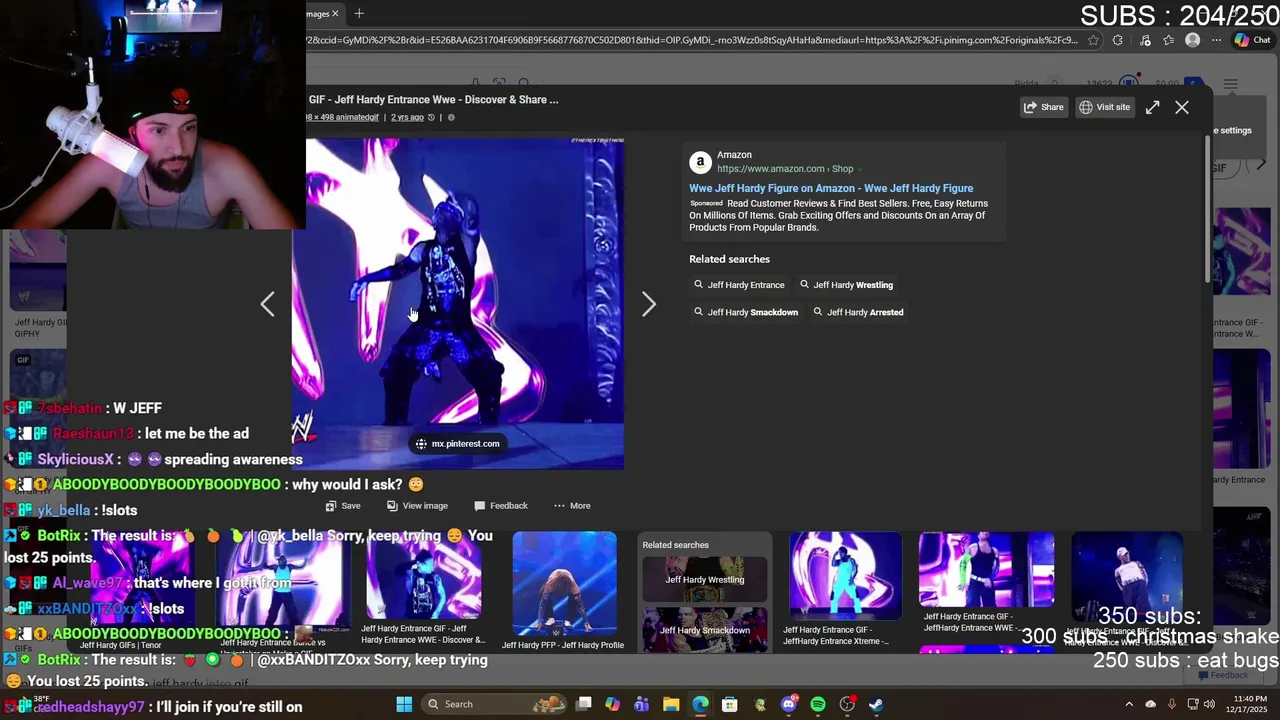Go to the next image arrow
Image resolution: width=1280 pixels, height=720 pixels.
(649, 304)
